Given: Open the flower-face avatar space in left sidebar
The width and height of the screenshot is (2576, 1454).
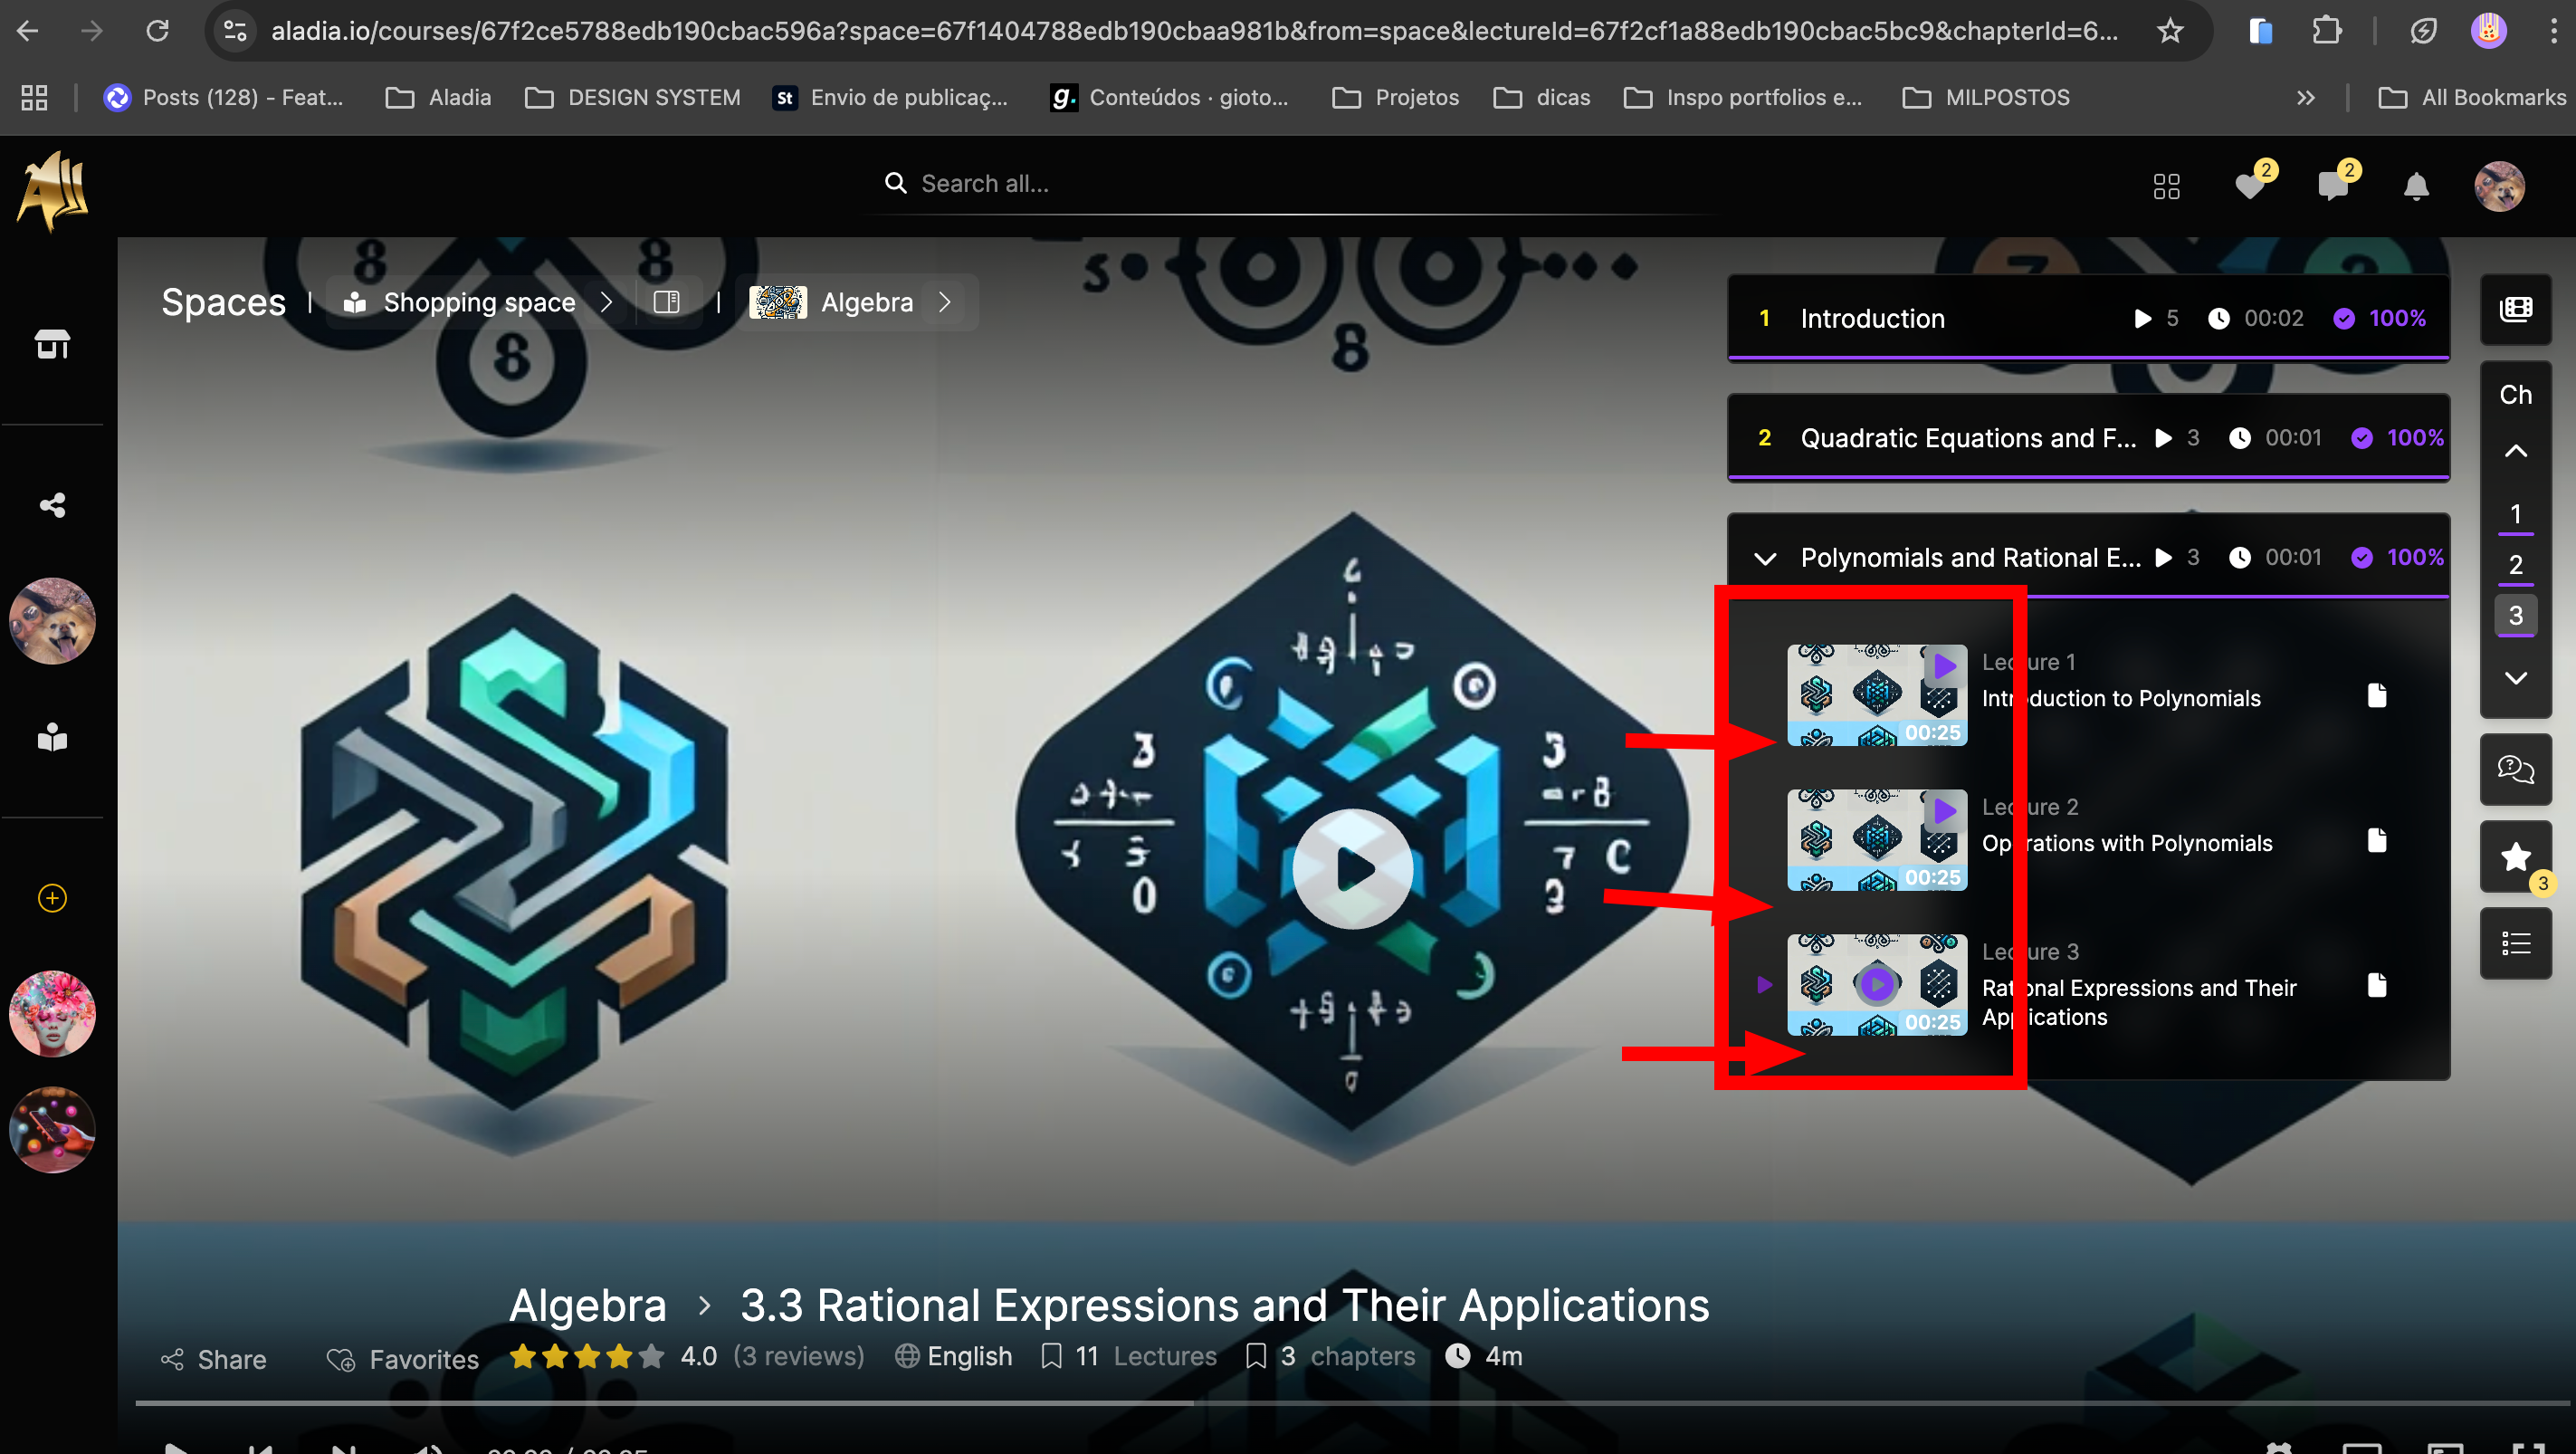Looking at the screenshot, I should tap(52, 1014).
